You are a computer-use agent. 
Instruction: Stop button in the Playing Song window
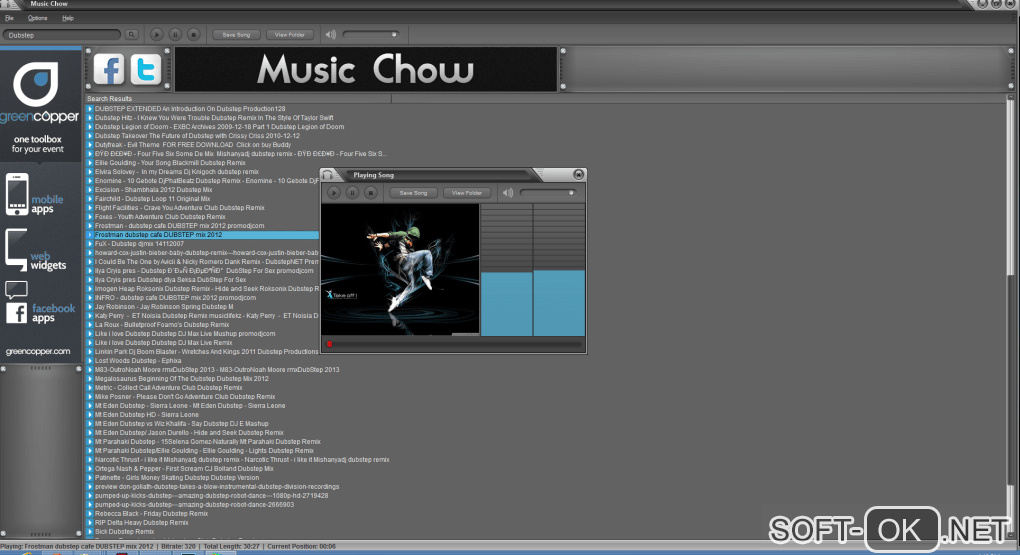pyautogui.click(x=370, y=193)
